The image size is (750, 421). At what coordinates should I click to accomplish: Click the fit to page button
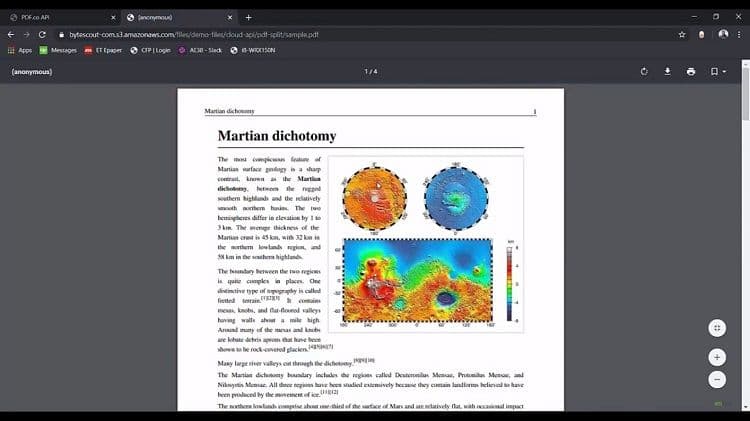[717, 328]
